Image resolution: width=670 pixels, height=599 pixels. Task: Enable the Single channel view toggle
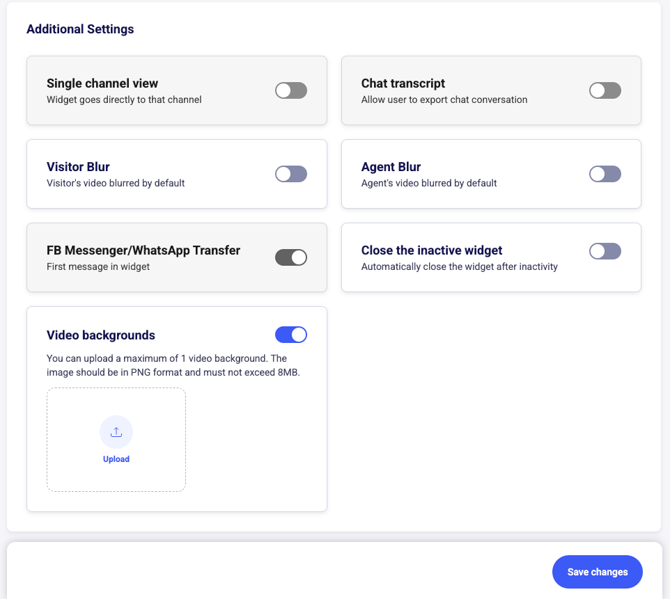(x=291, y=91)
